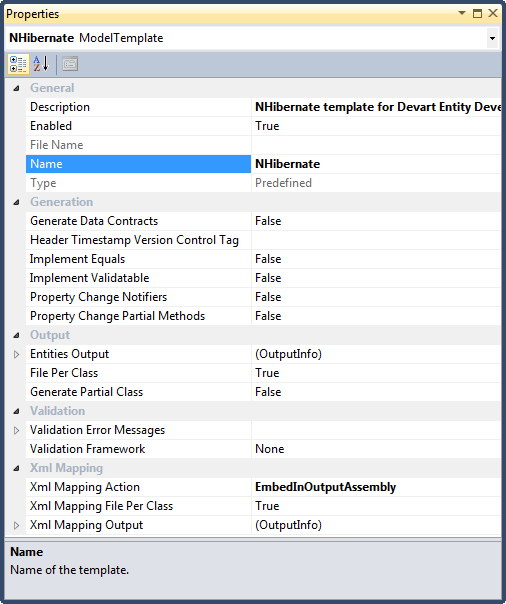
Task: Open the Property Pages icon
Action: 70,64
